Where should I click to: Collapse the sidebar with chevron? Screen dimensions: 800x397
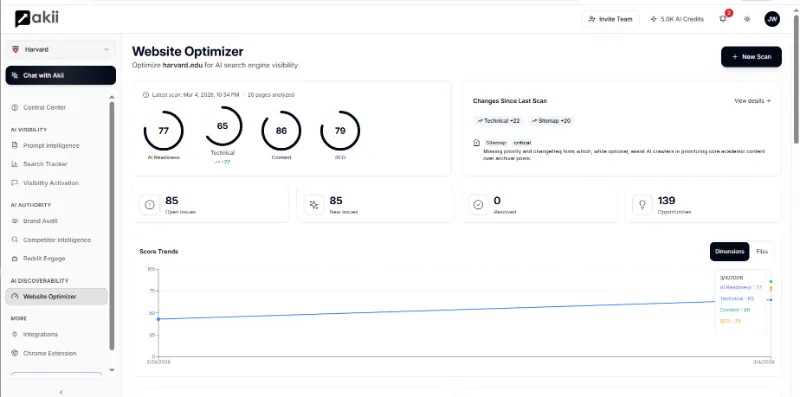61,392
